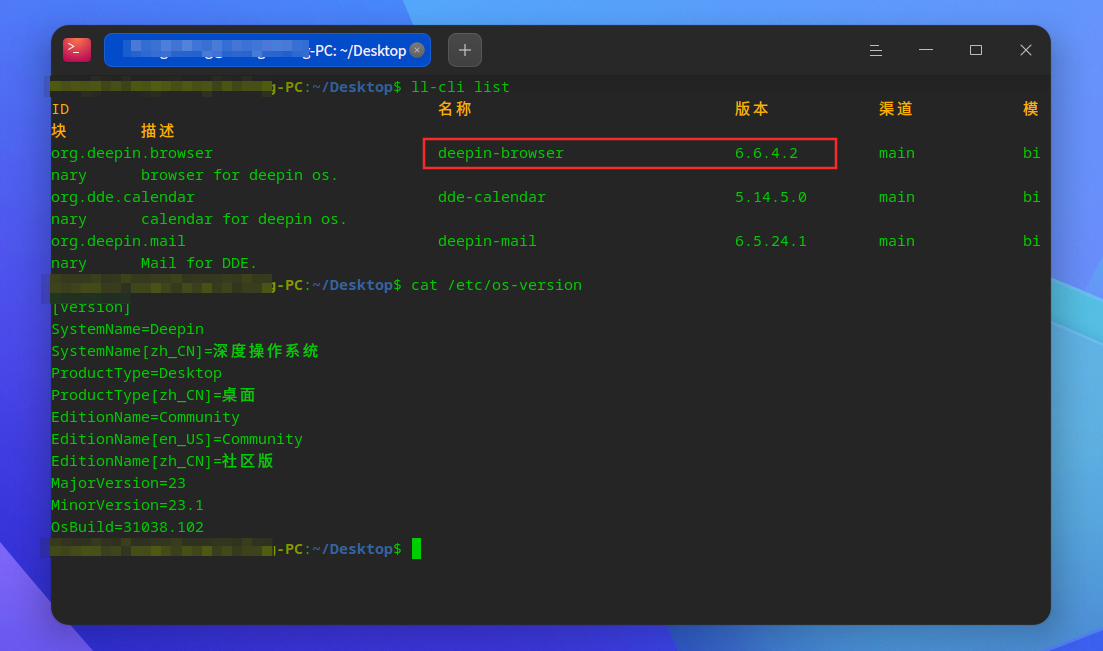Click the 'll-cli list' command text
Screen dimensions: 1103x651
click(x=460, y=87)
